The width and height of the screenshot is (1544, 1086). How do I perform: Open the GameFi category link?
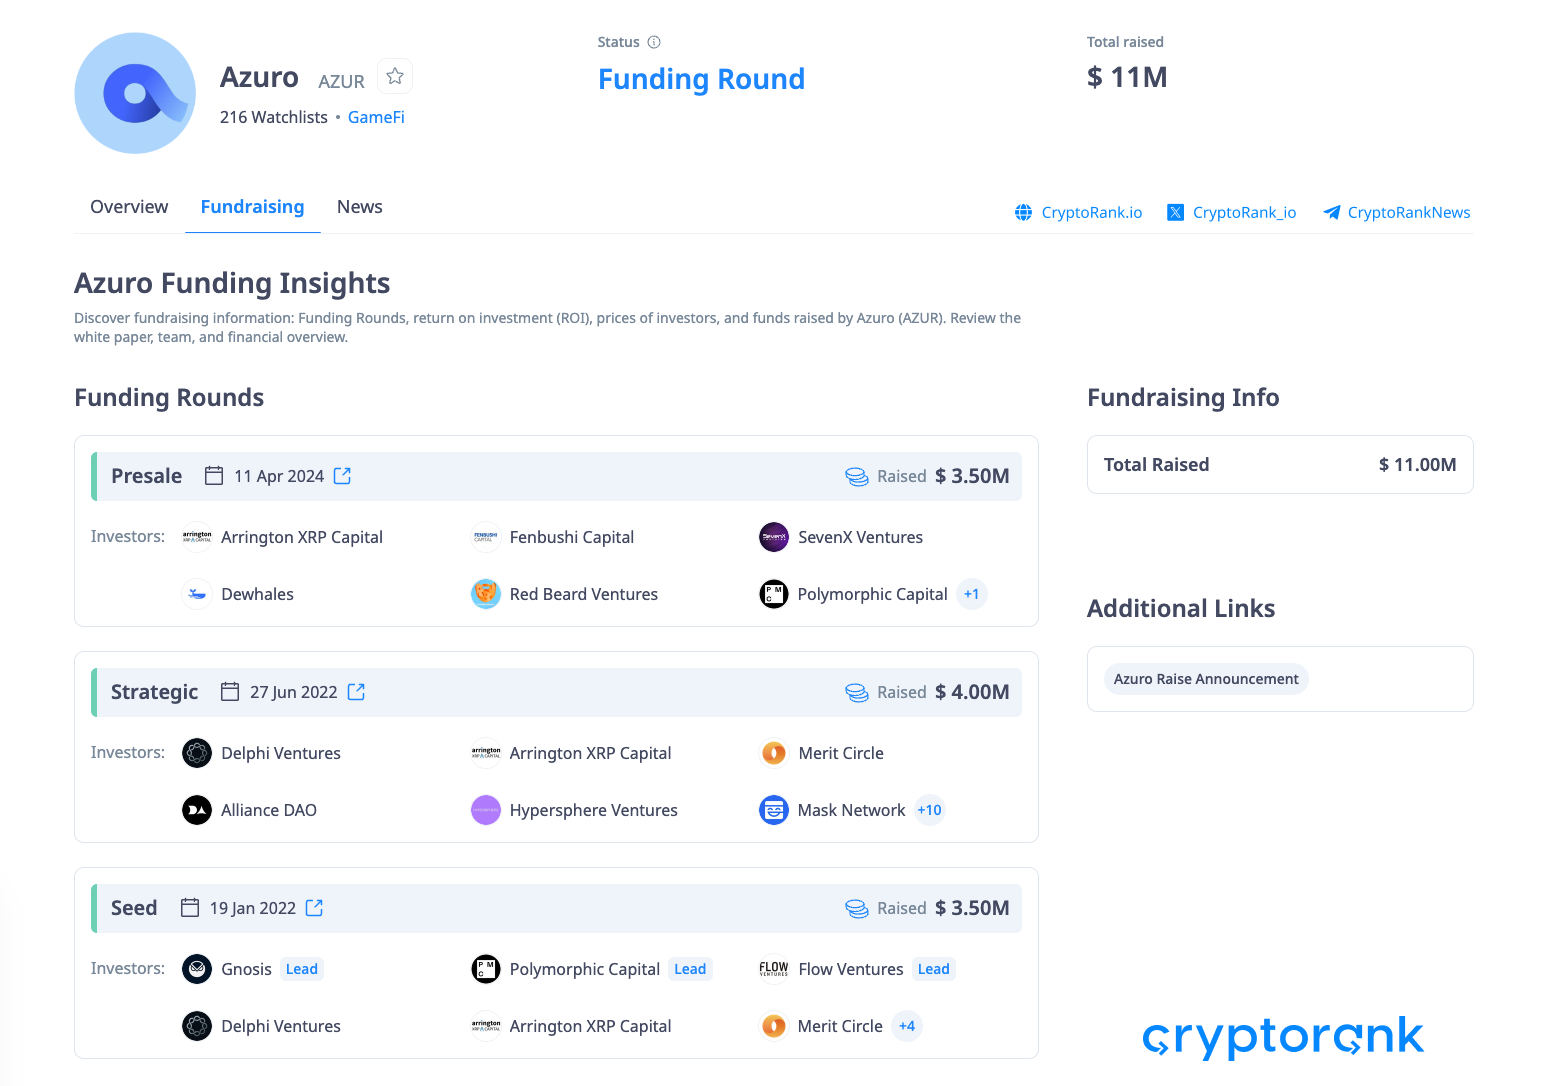376,117
